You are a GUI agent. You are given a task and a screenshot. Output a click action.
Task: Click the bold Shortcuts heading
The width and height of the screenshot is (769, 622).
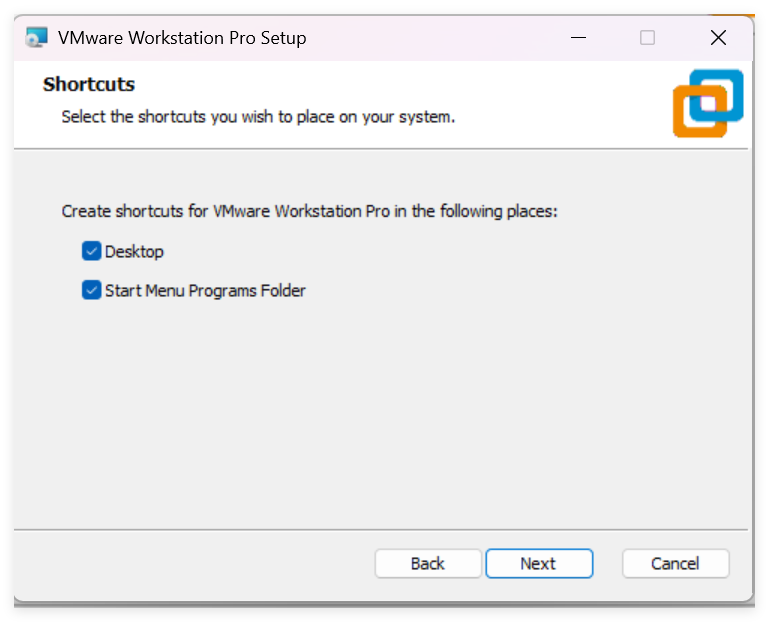pyautogui.click(x=89, y=85)
